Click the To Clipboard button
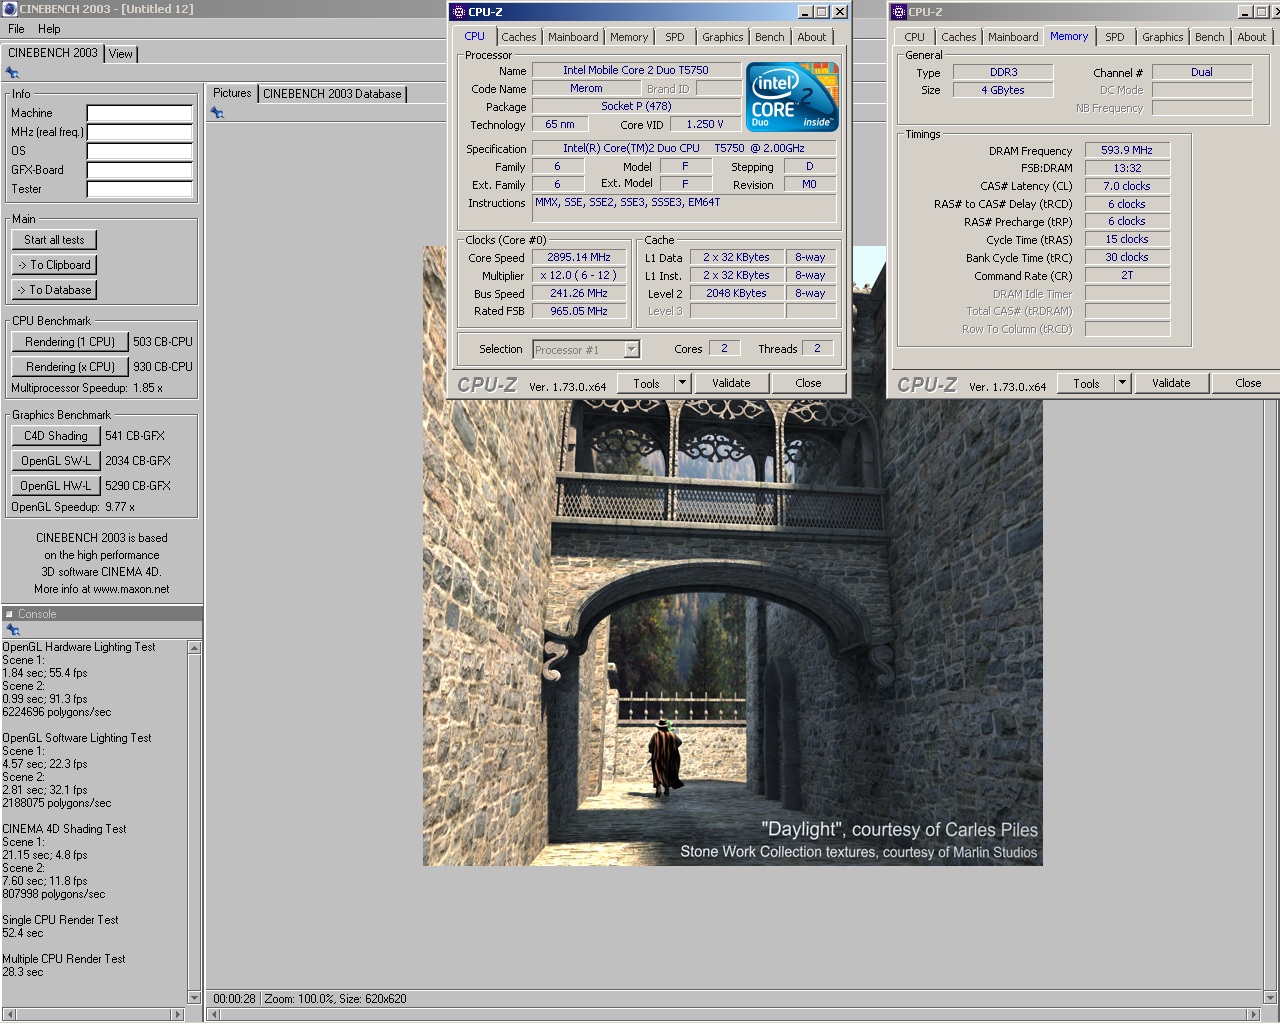The height and width of the screenshot is (1024, 1280). 54,265
